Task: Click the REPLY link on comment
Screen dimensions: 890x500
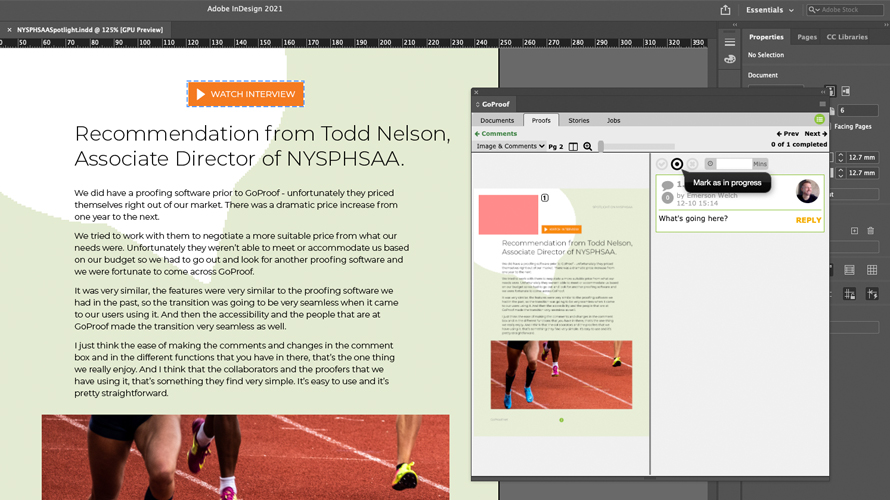Action: (808, 220)
